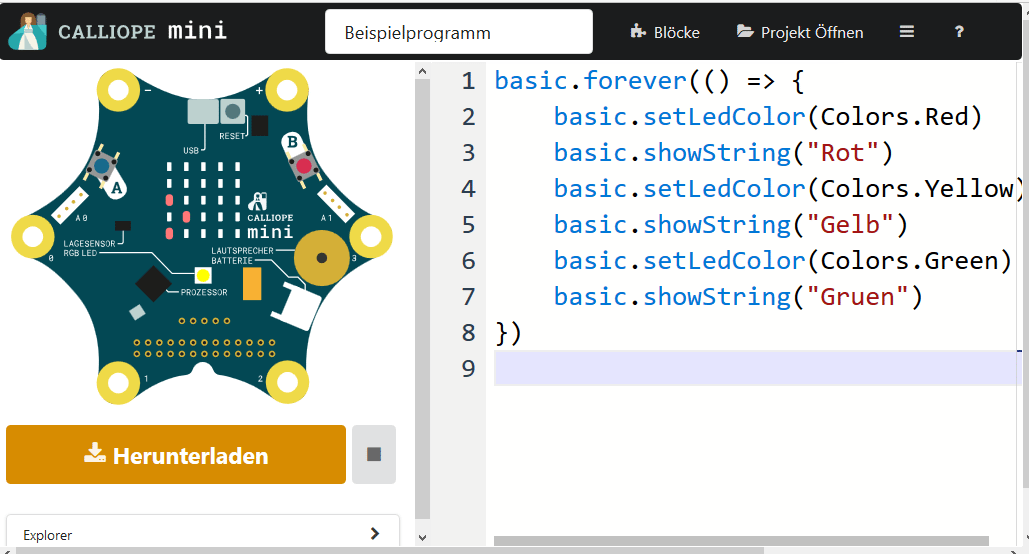
Task: Click the Herunterladen download button
Action: [x=176, y=454]
